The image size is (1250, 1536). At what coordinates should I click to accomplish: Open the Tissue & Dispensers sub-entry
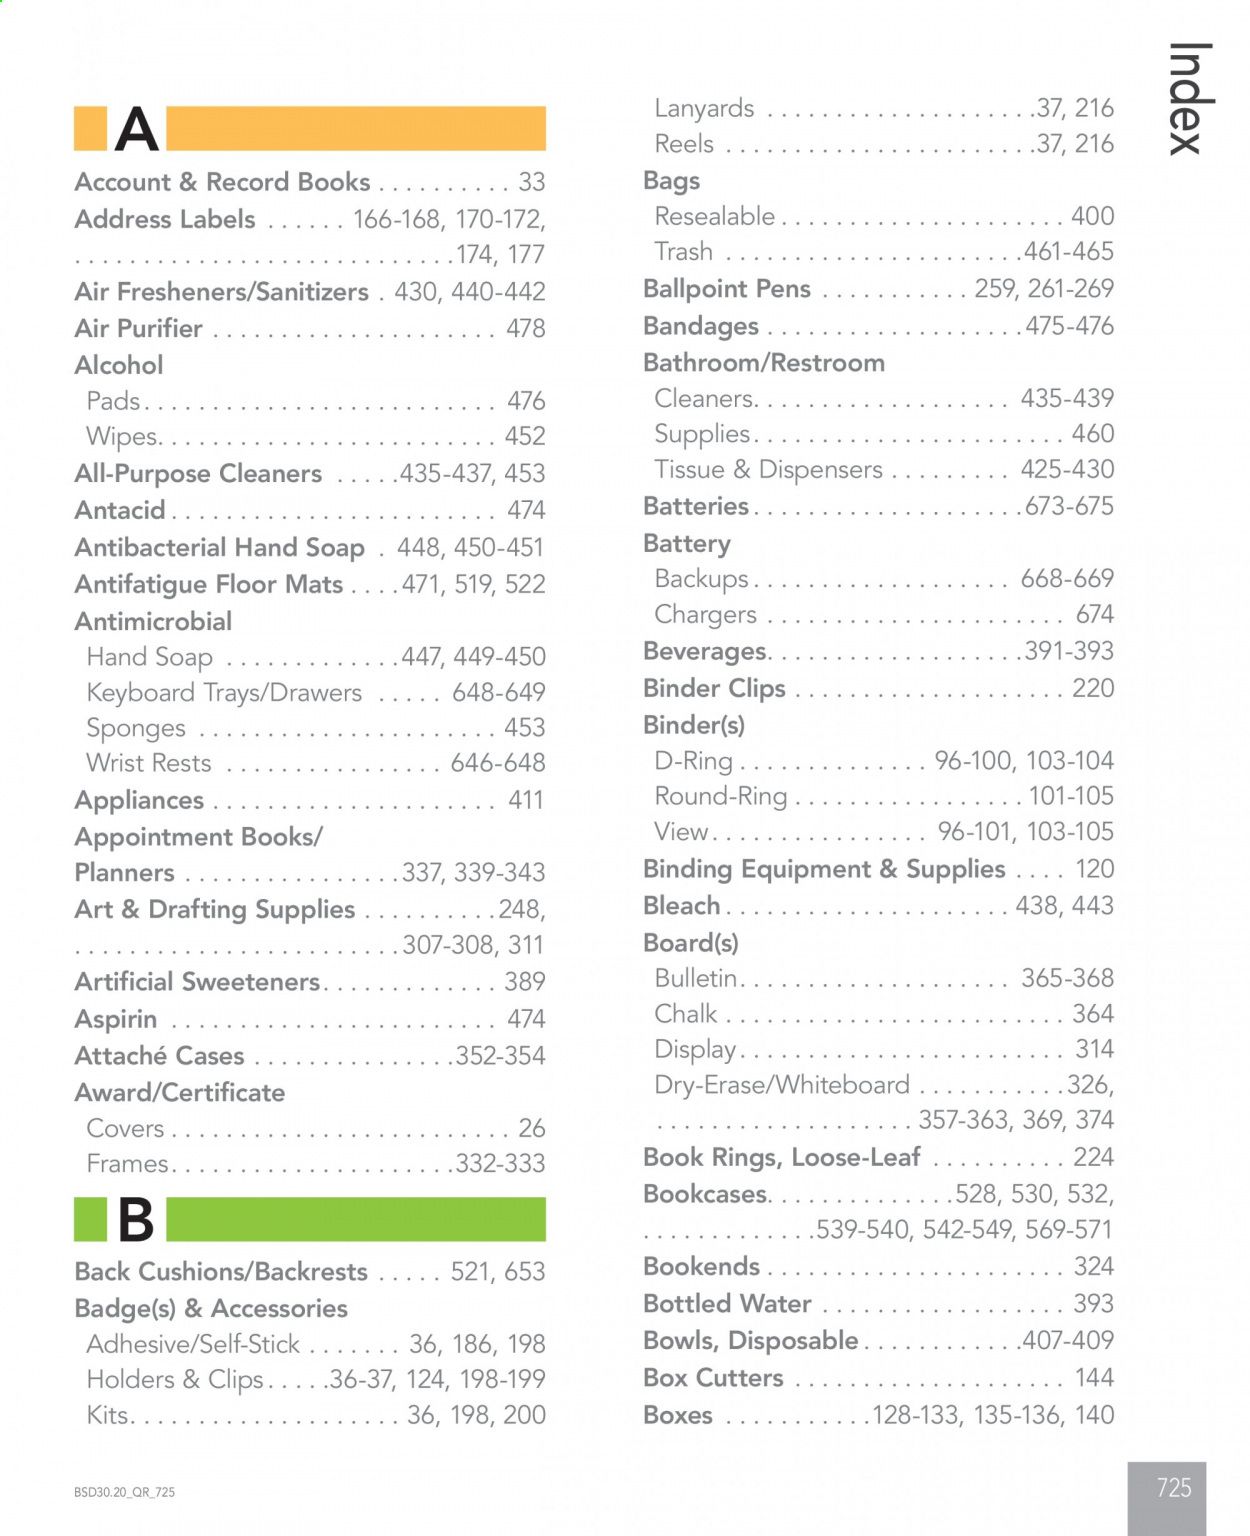(x=884, y=470)
